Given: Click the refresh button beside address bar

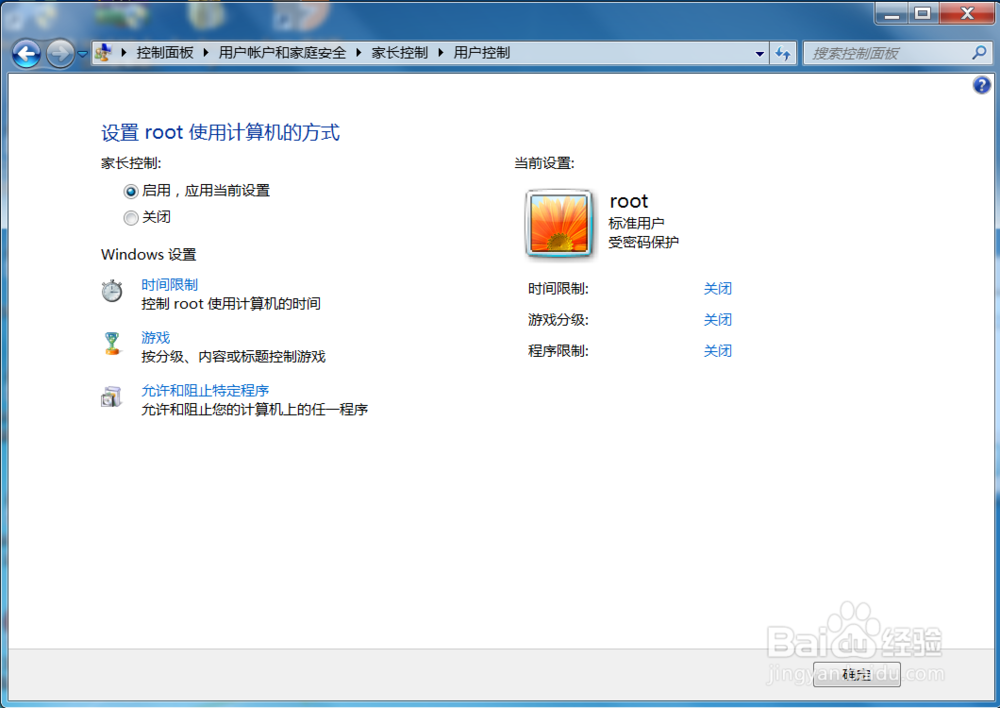Looking at the screenshot, I should coord(783,54).
